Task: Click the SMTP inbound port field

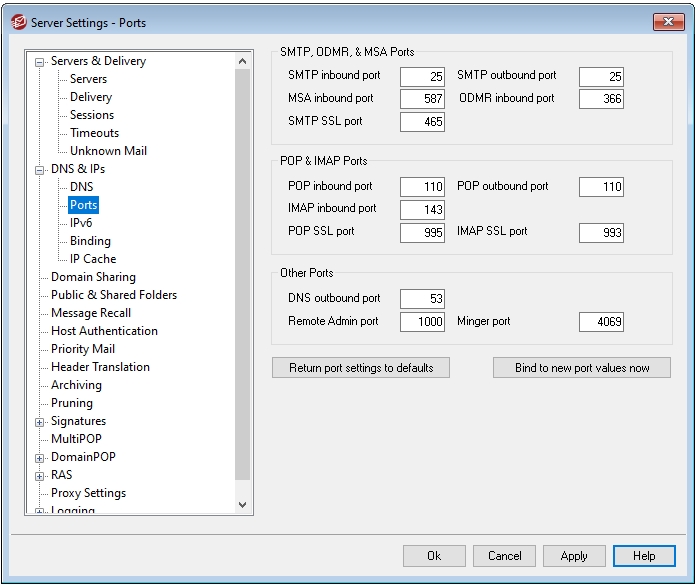Action: click(422, 77)
